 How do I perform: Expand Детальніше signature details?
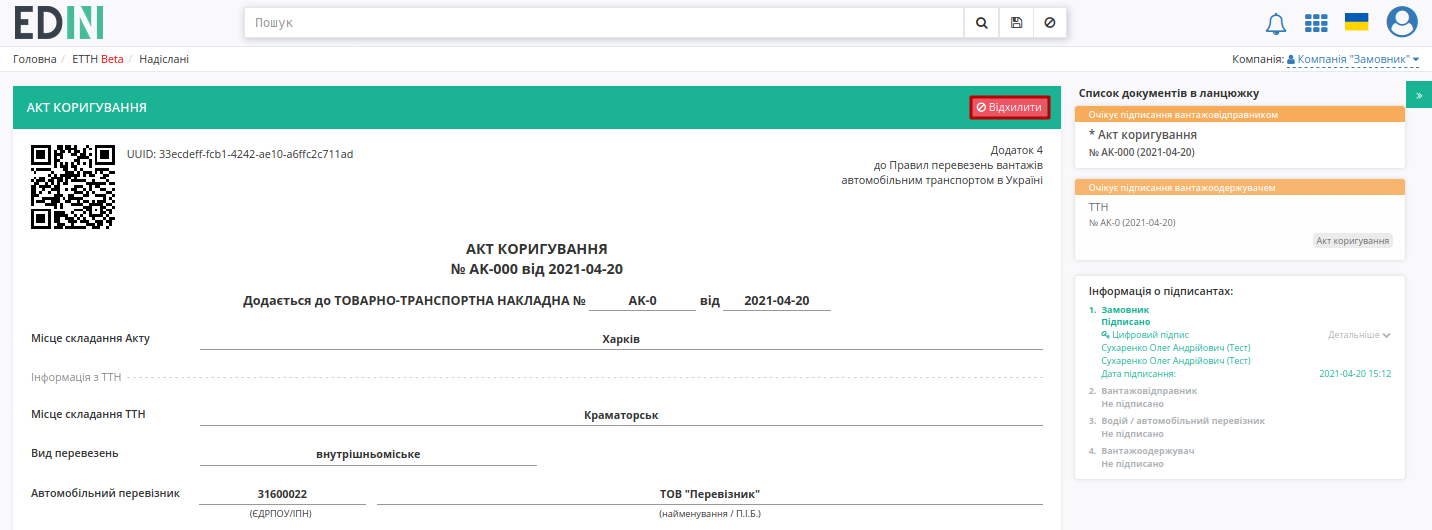pos(1359,335)
